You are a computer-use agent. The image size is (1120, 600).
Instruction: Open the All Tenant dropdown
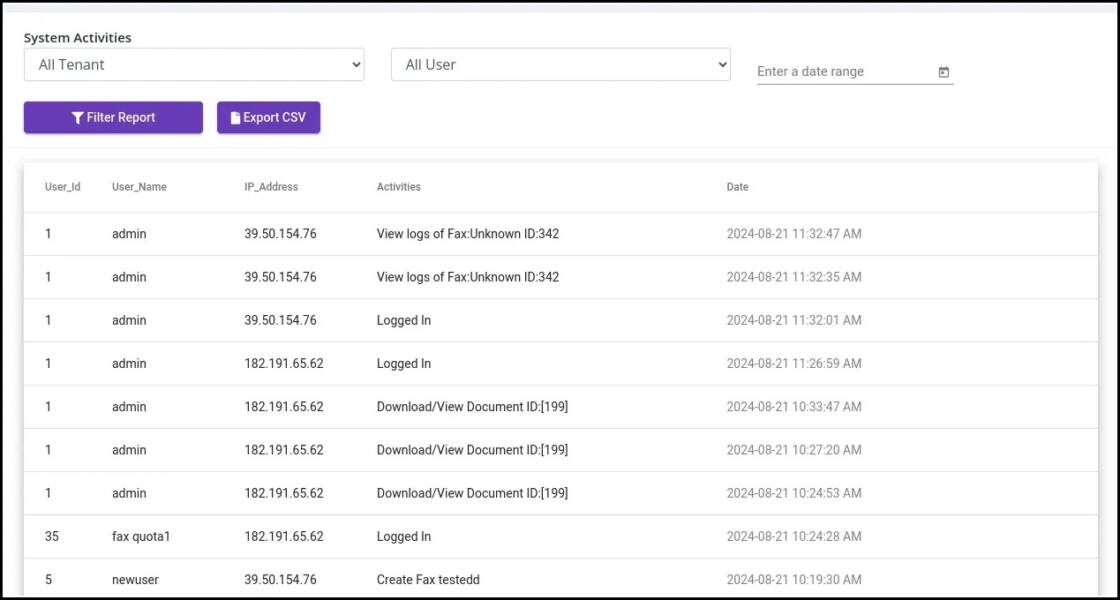[x=194, y=64]
